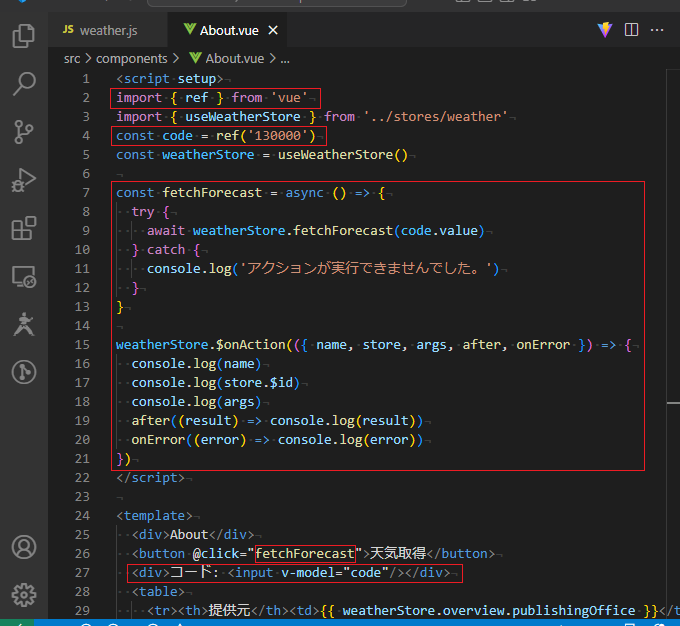Screen dimensions: 680x626
Task: Open the Search view
Action: (23, 83)
